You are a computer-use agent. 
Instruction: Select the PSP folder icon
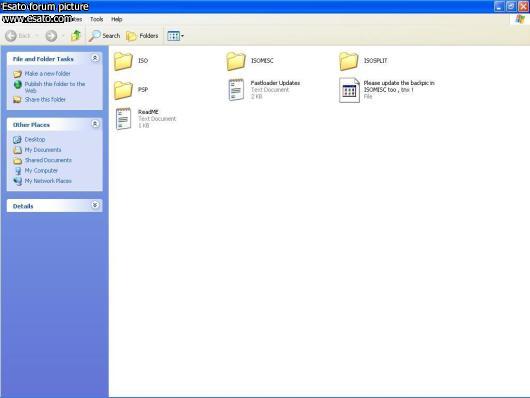tap(123, 90)
